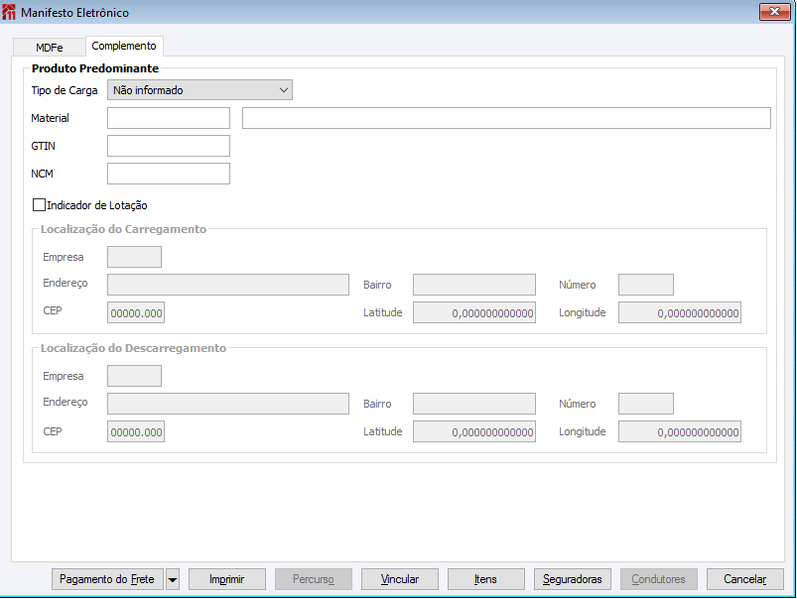
Task: Click the Localização do Descarregamento group label
Action: tap(133, 348)
